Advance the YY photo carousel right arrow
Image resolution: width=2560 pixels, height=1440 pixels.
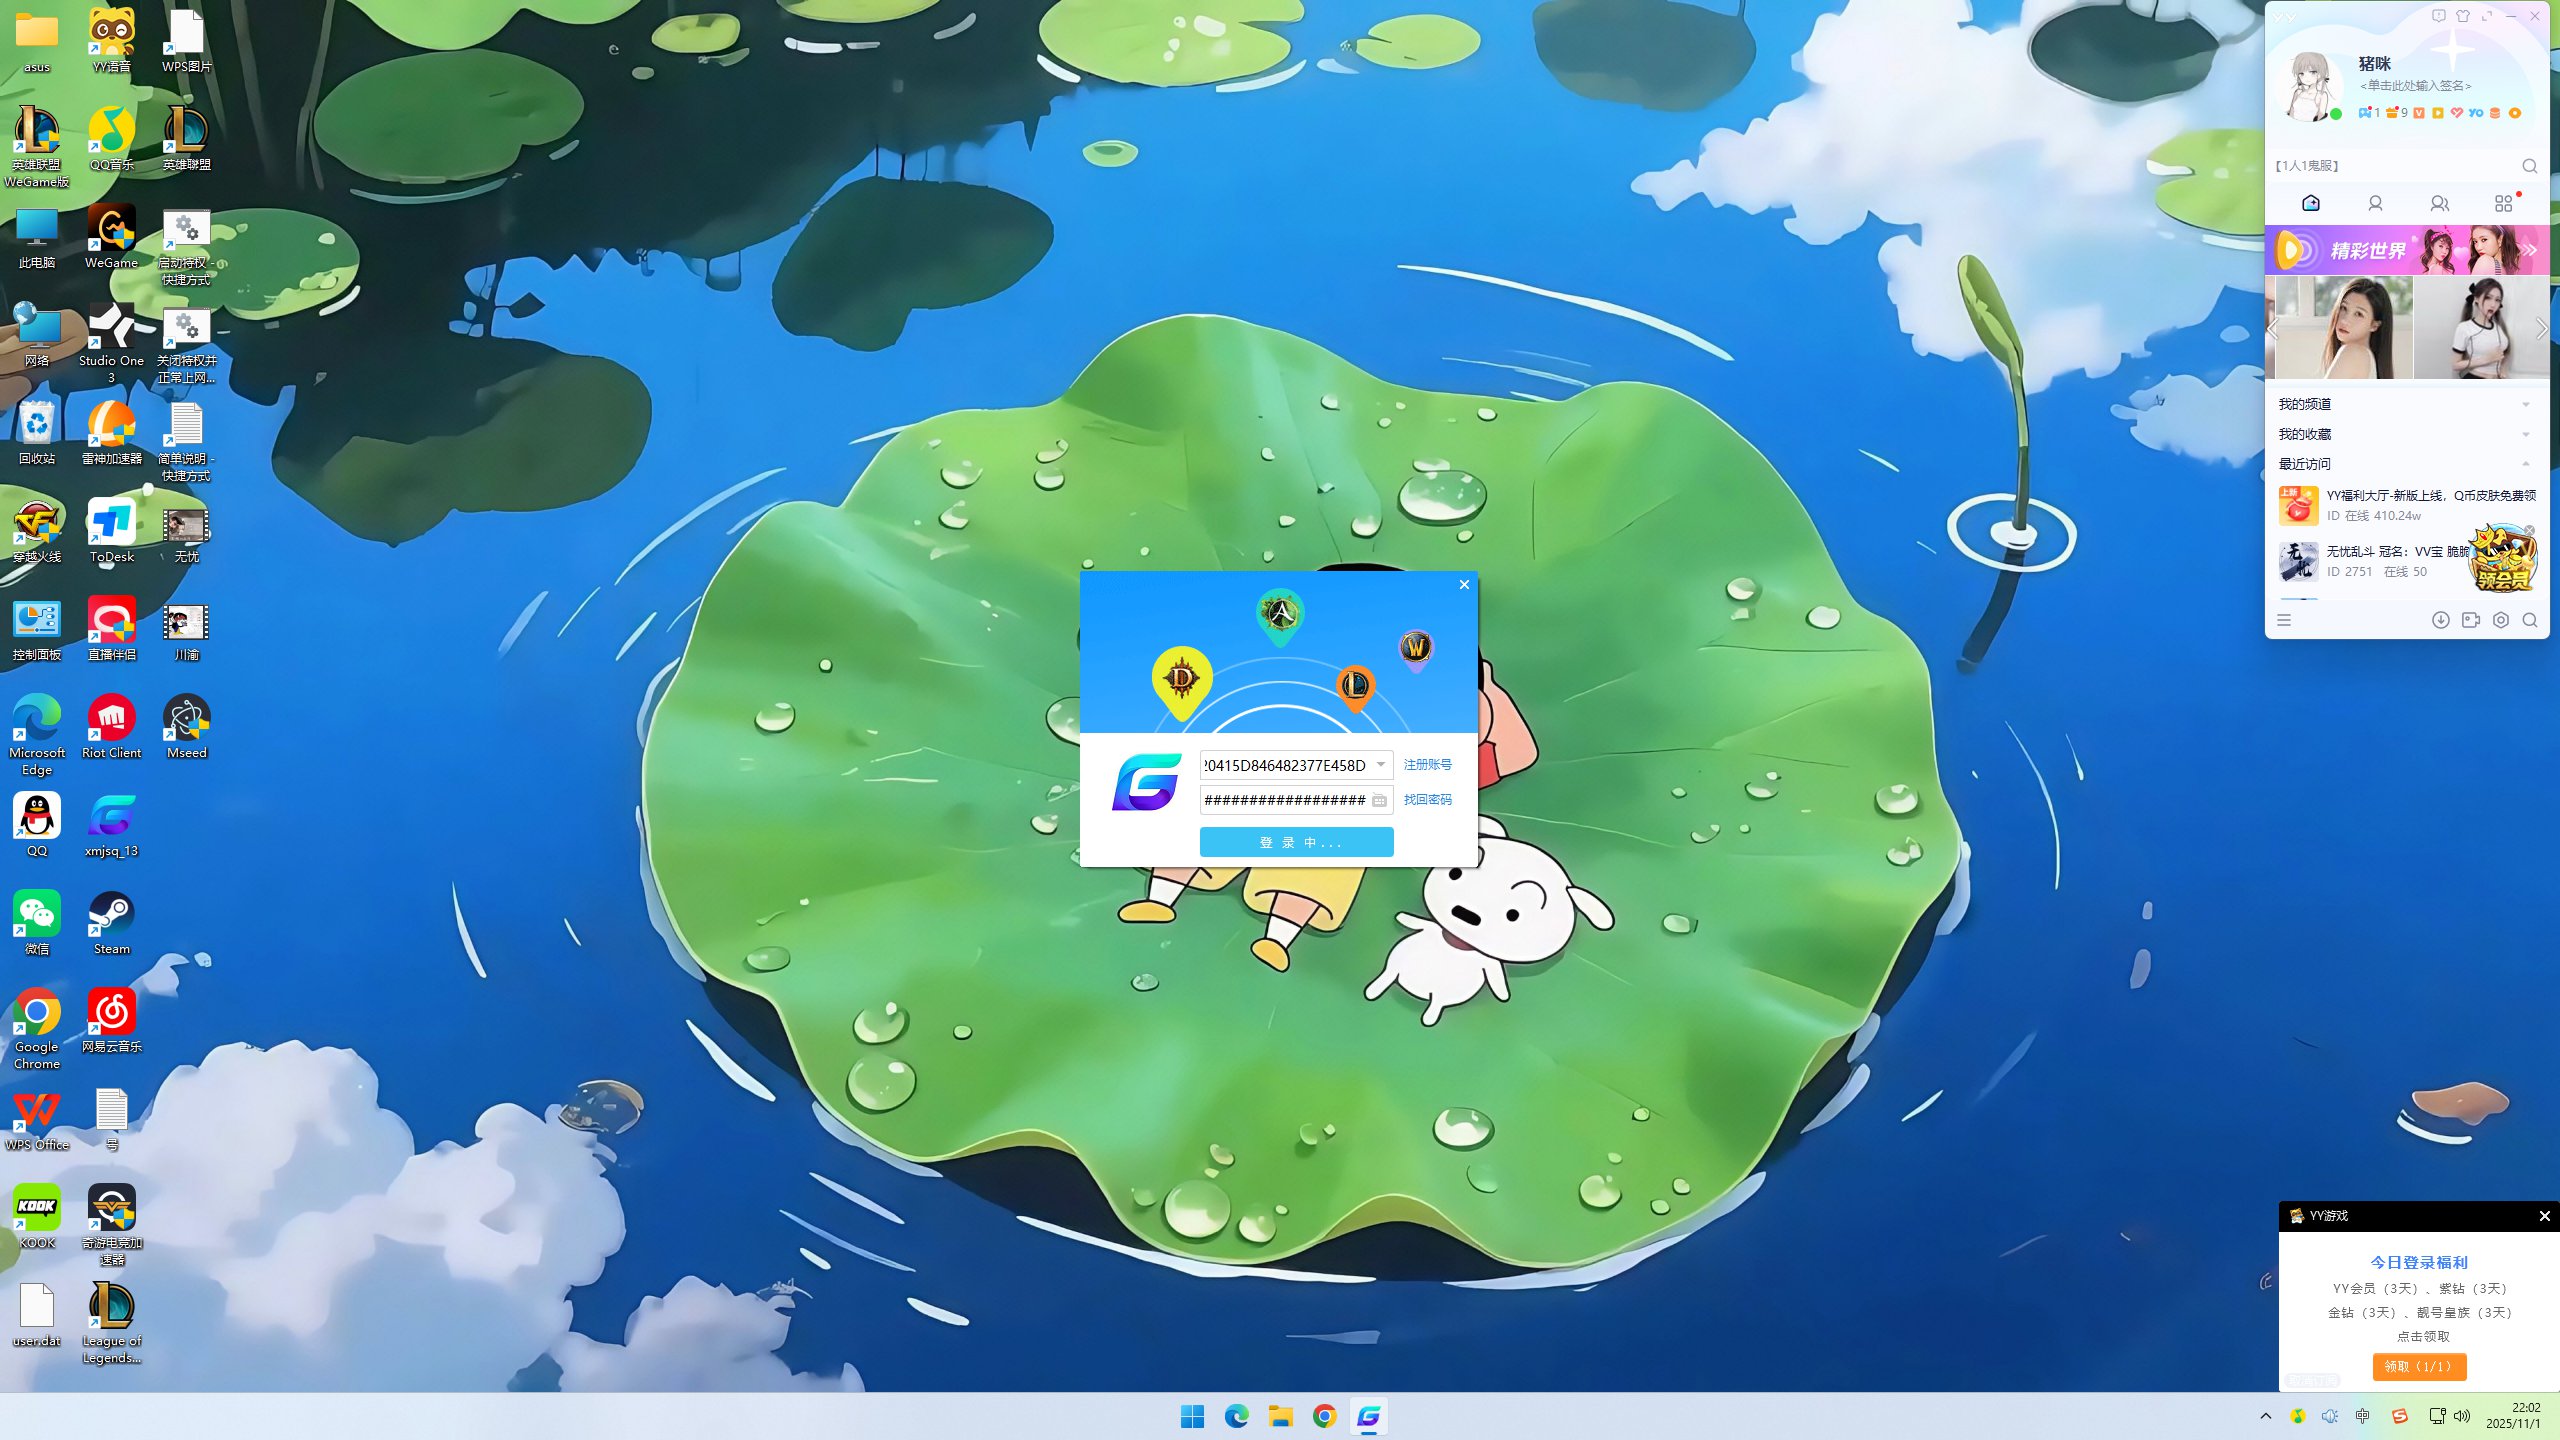pos(2540,329)
